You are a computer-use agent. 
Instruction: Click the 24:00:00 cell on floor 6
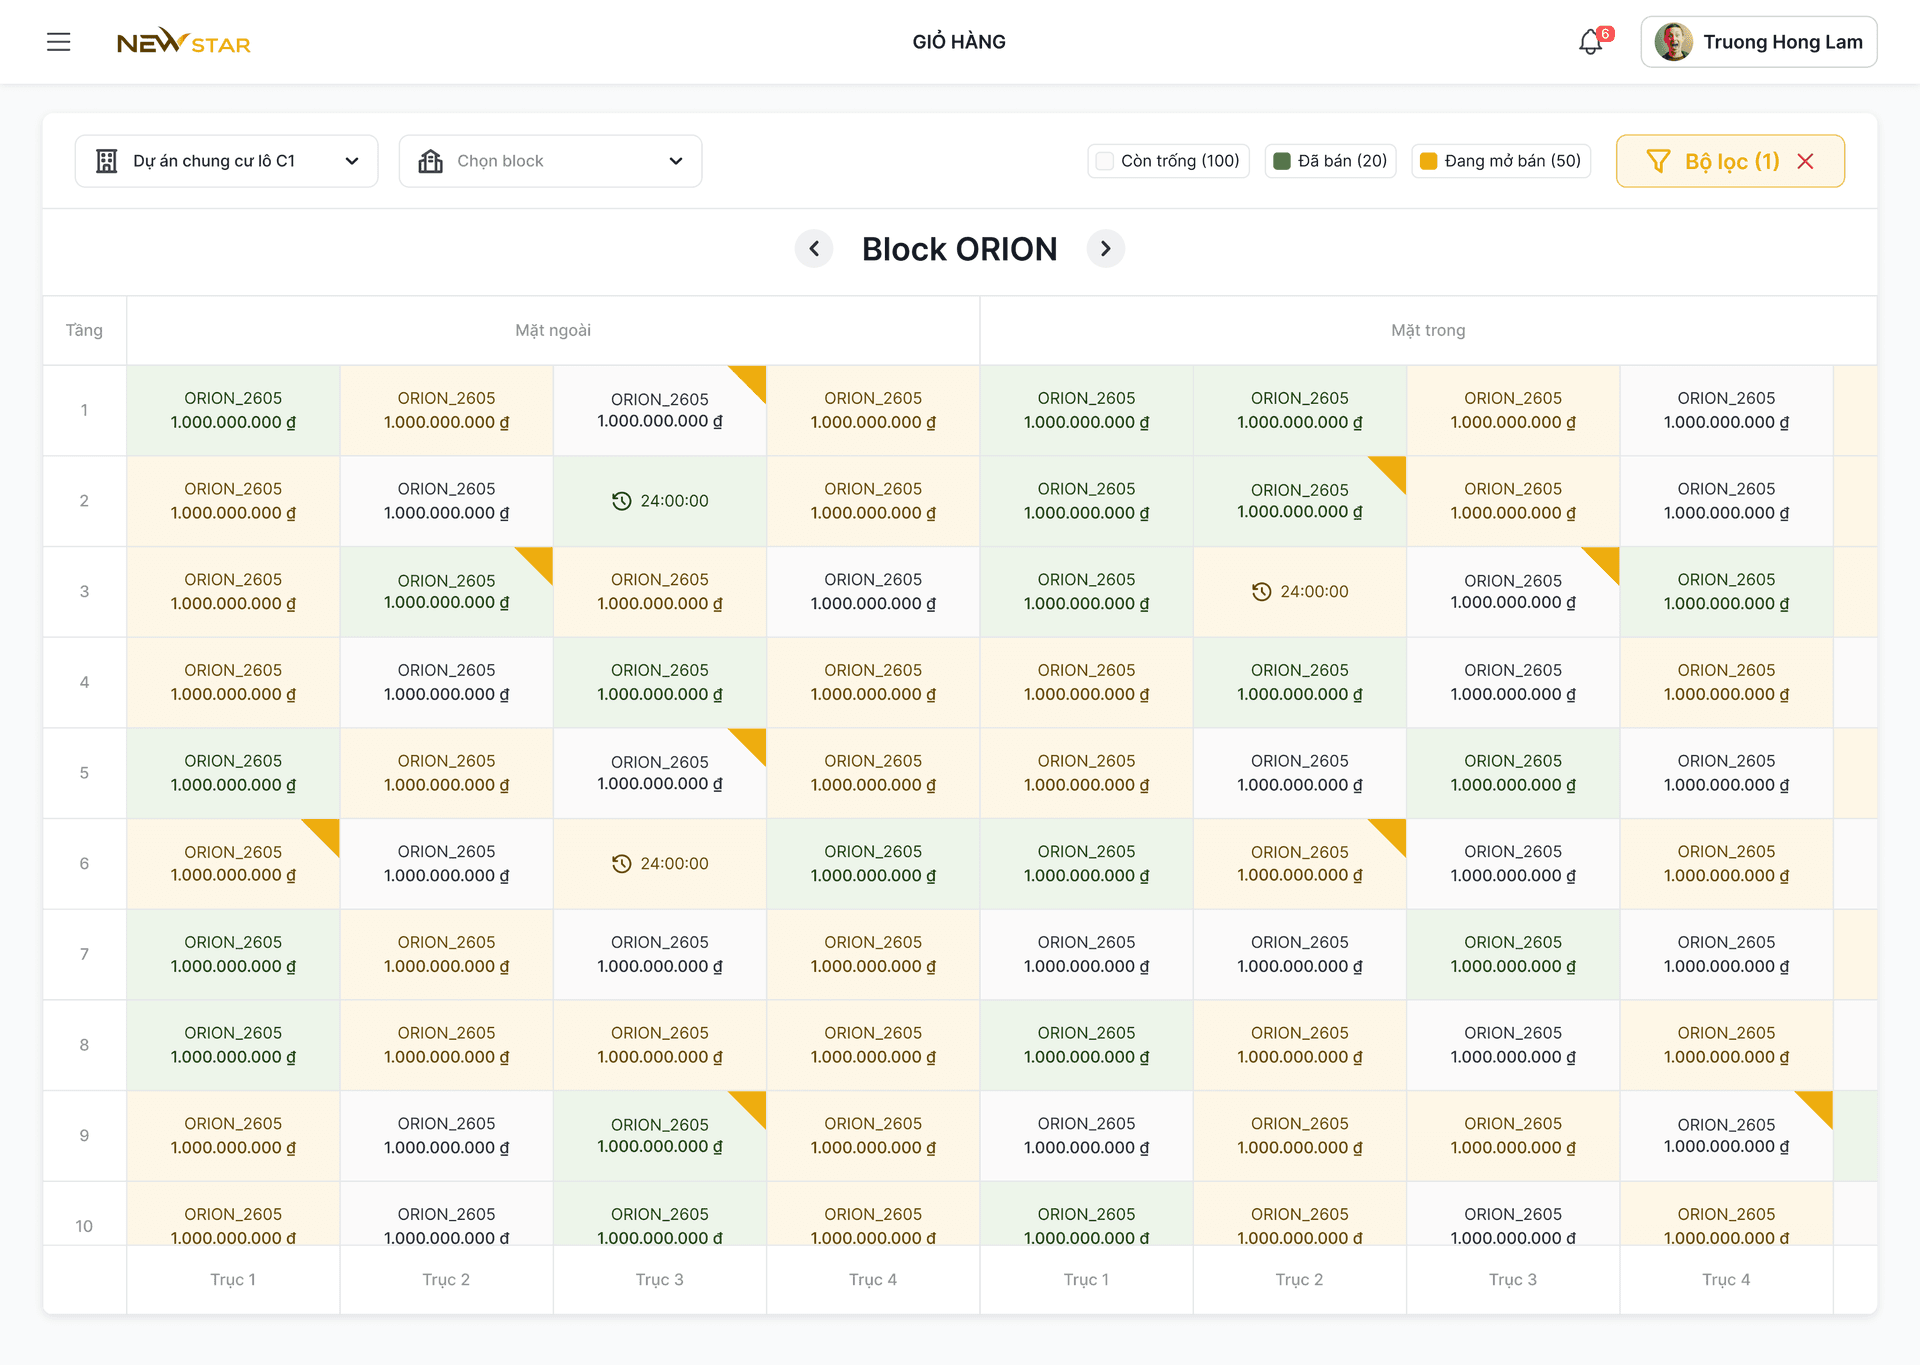[x=660, y=864]
